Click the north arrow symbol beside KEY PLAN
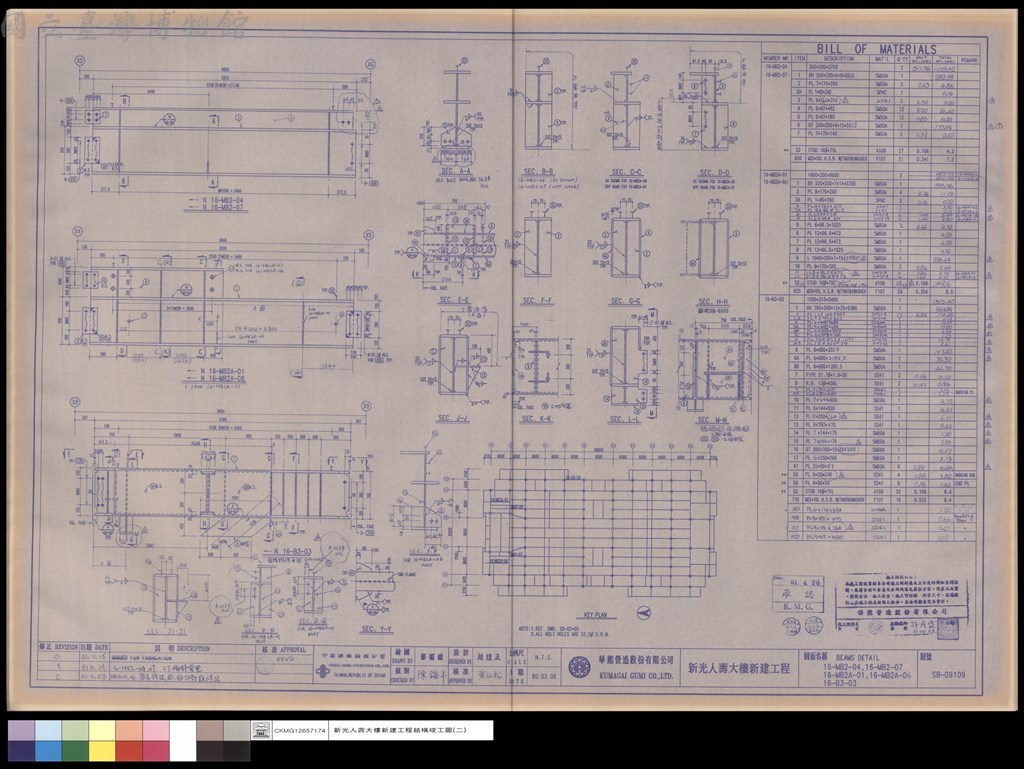 pyautogui.click(x=643, y=613)
